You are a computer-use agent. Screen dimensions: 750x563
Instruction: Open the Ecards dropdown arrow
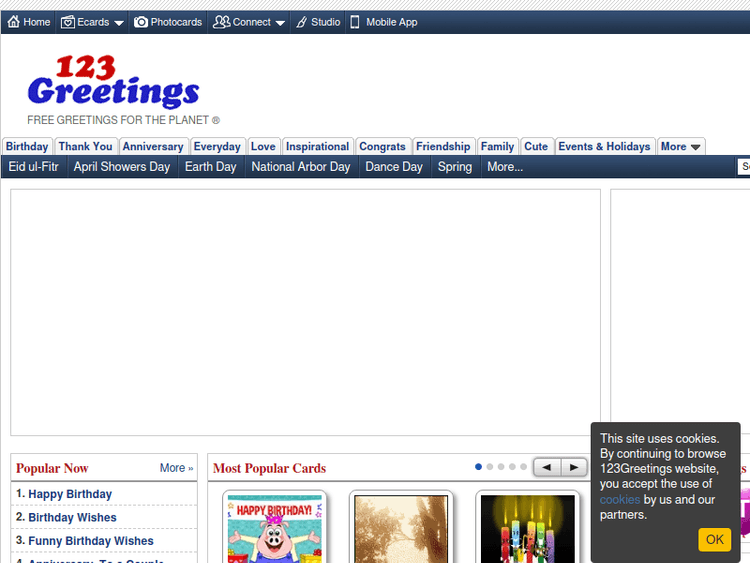[x=119, y=23]
